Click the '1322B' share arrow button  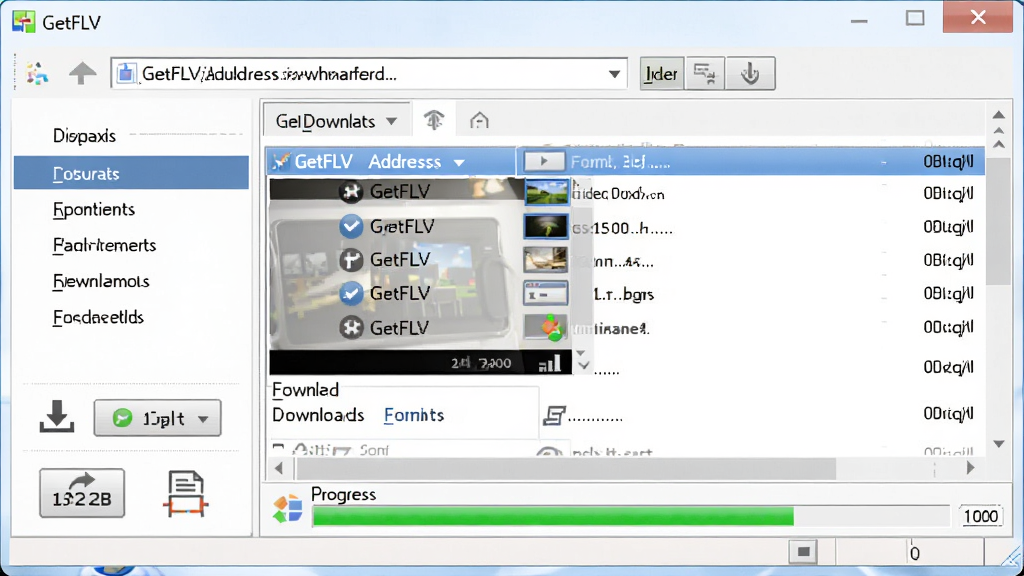click(82, 493)
